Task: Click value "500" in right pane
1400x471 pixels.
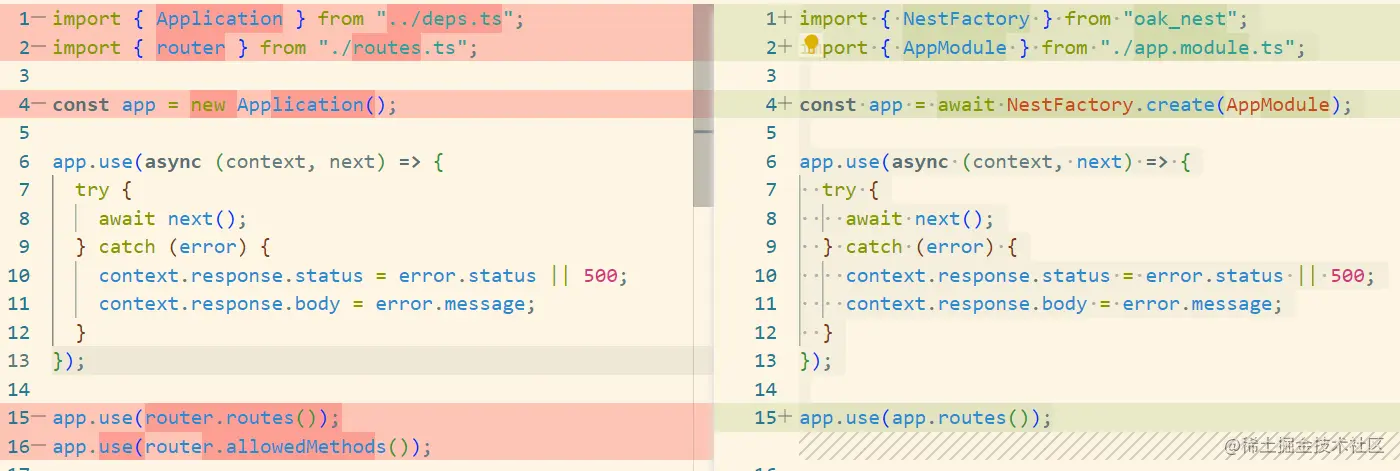Action: pos(1347,275)
